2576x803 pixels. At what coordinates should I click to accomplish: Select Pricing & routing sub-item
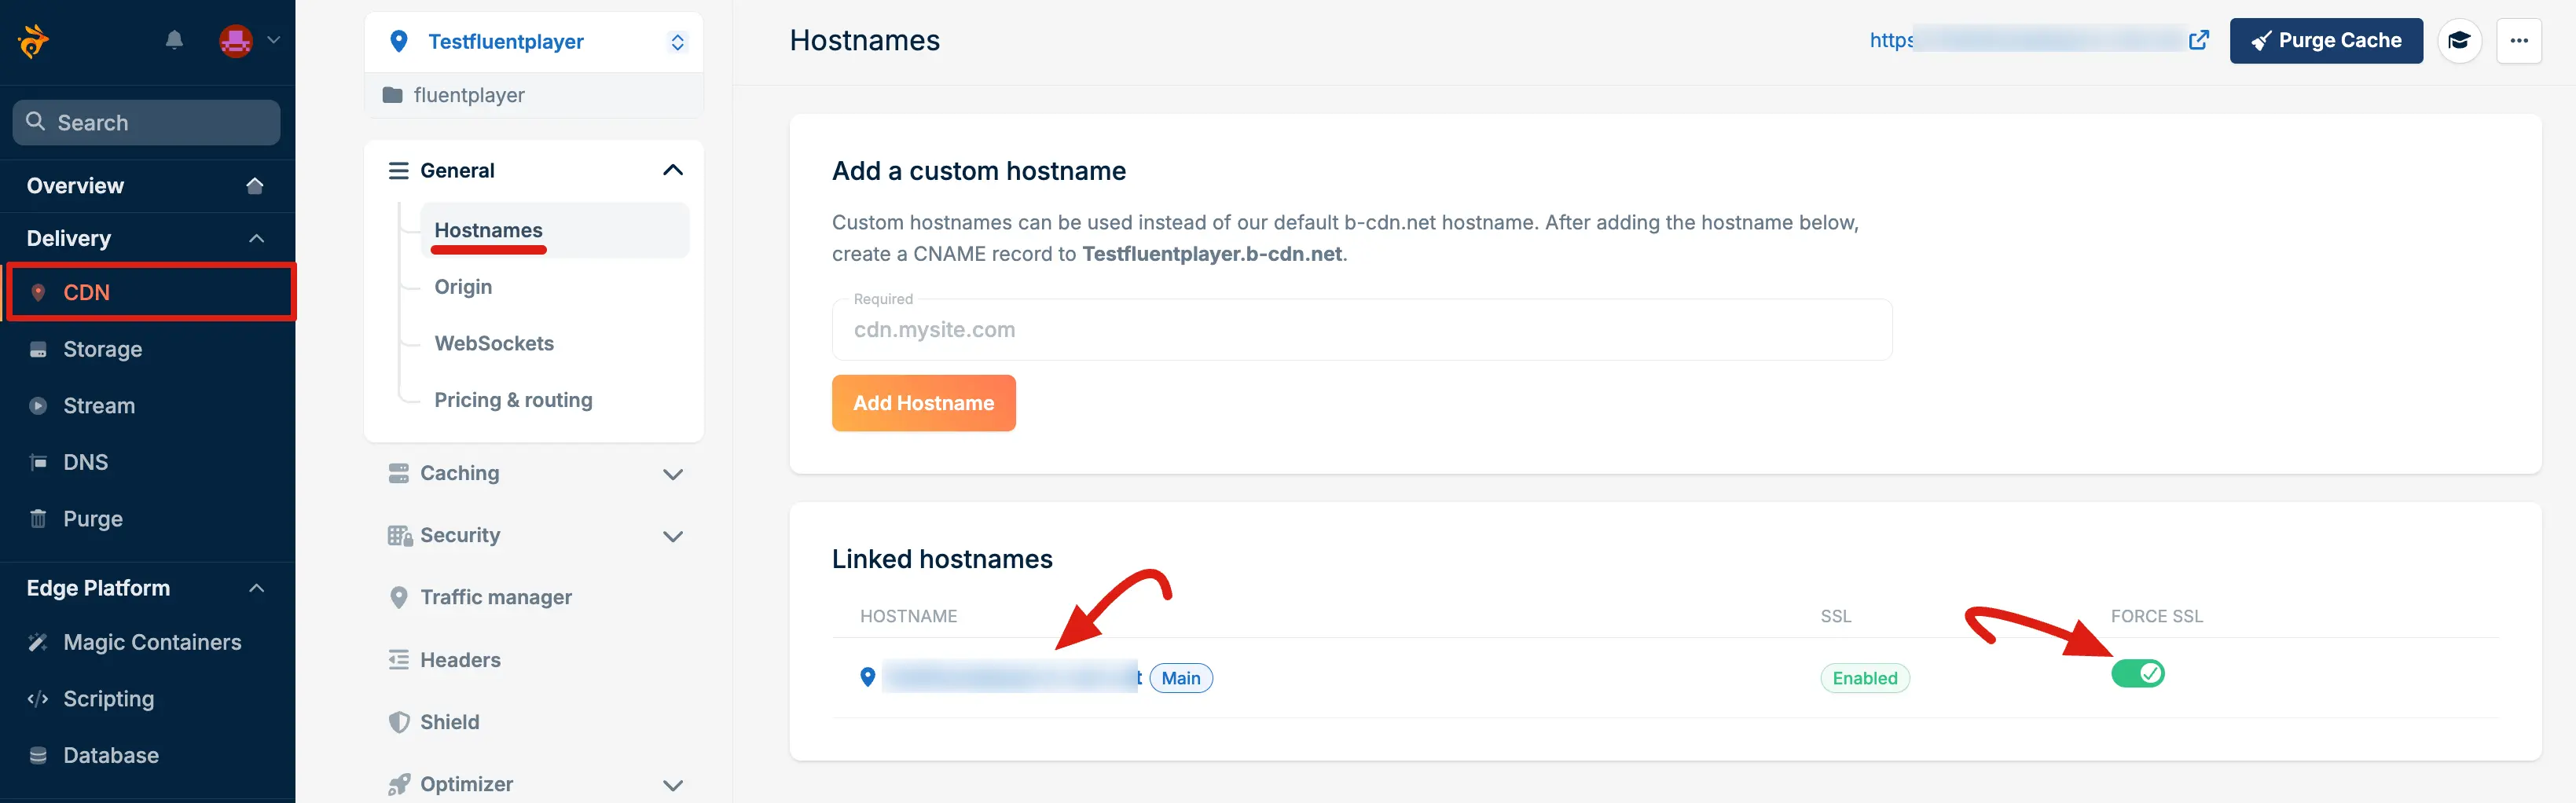[513, 400]
